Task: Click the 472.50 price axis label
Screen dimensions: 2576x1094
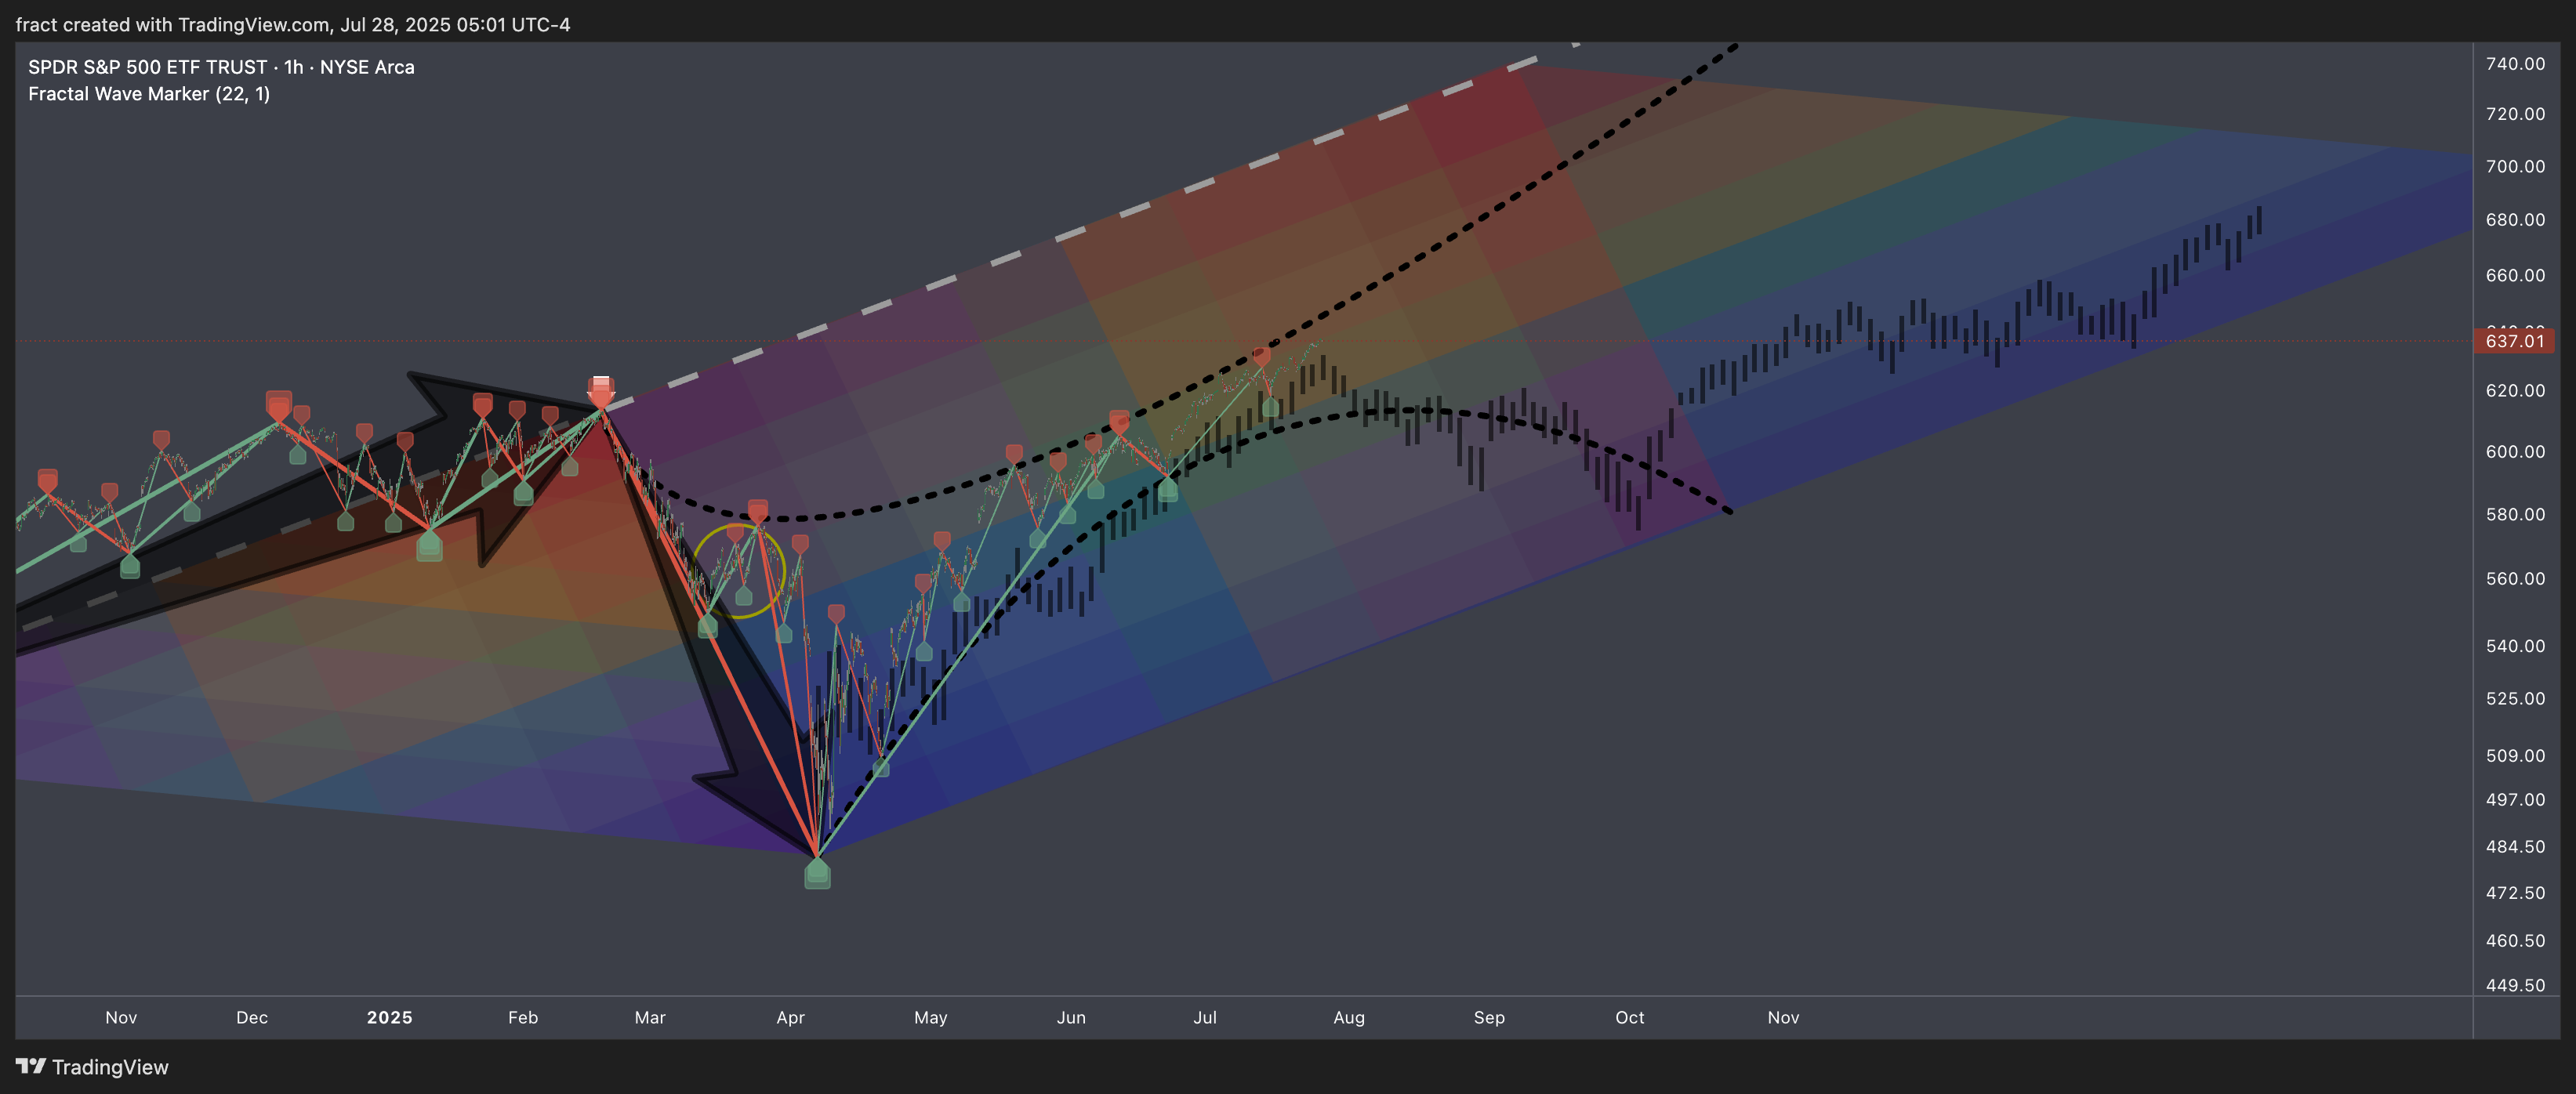Action: point(2515,892)
